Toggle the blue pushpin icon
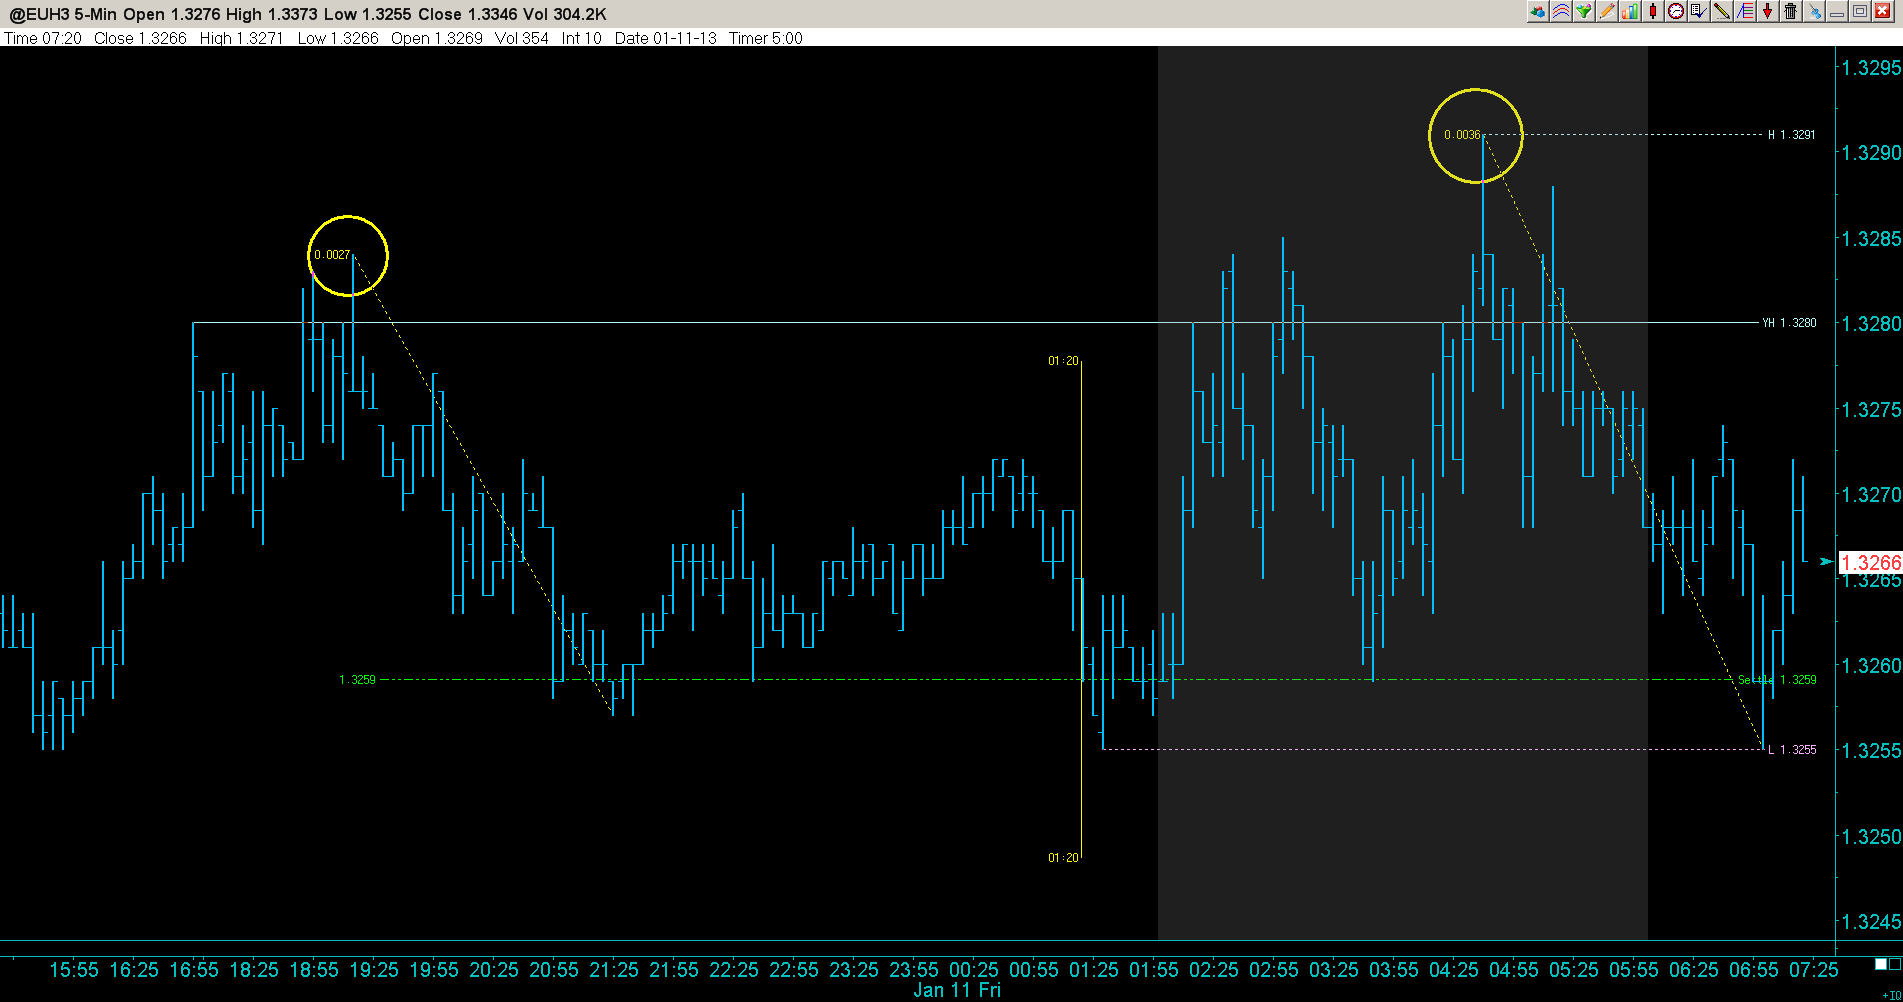The image size is (1903, 1002). pyautogui.click(x=1815, y=11)
